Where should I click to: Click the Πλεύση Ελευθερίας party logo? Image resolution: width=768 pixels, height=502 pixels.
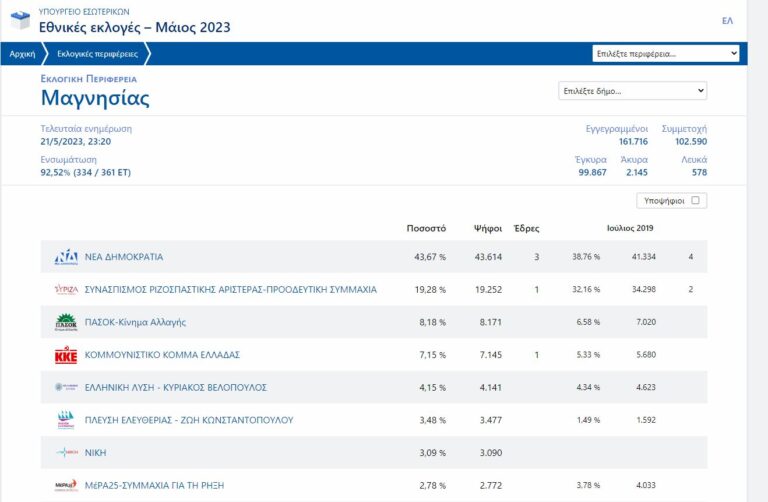pos(65,420)
